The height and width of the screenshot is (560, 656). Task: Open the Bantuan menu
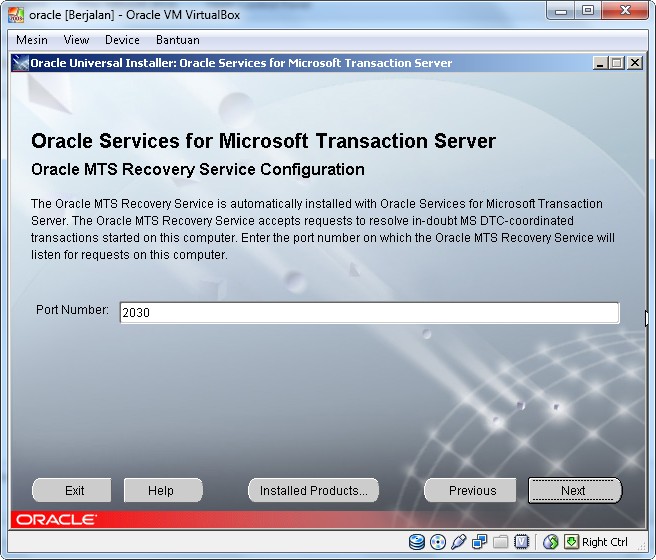click(177, 40)
